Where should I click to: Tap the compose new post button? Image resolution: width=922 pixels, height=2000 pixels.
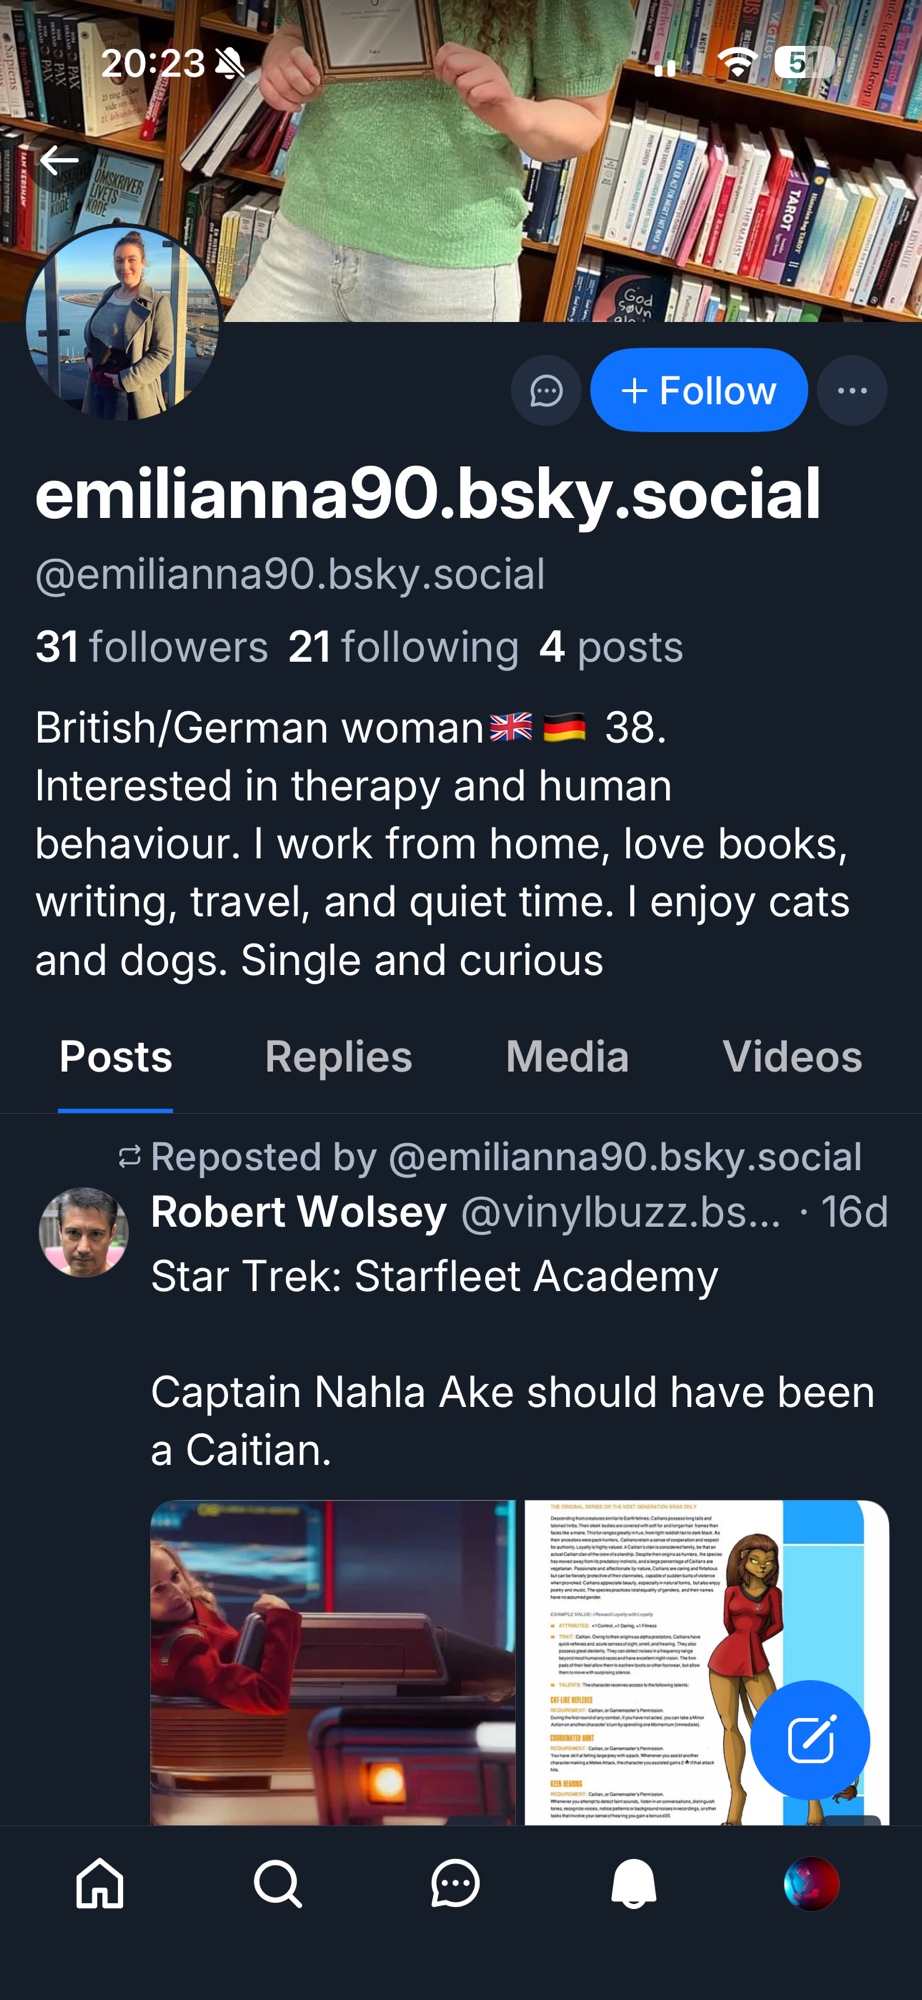tap(810, 1741)
